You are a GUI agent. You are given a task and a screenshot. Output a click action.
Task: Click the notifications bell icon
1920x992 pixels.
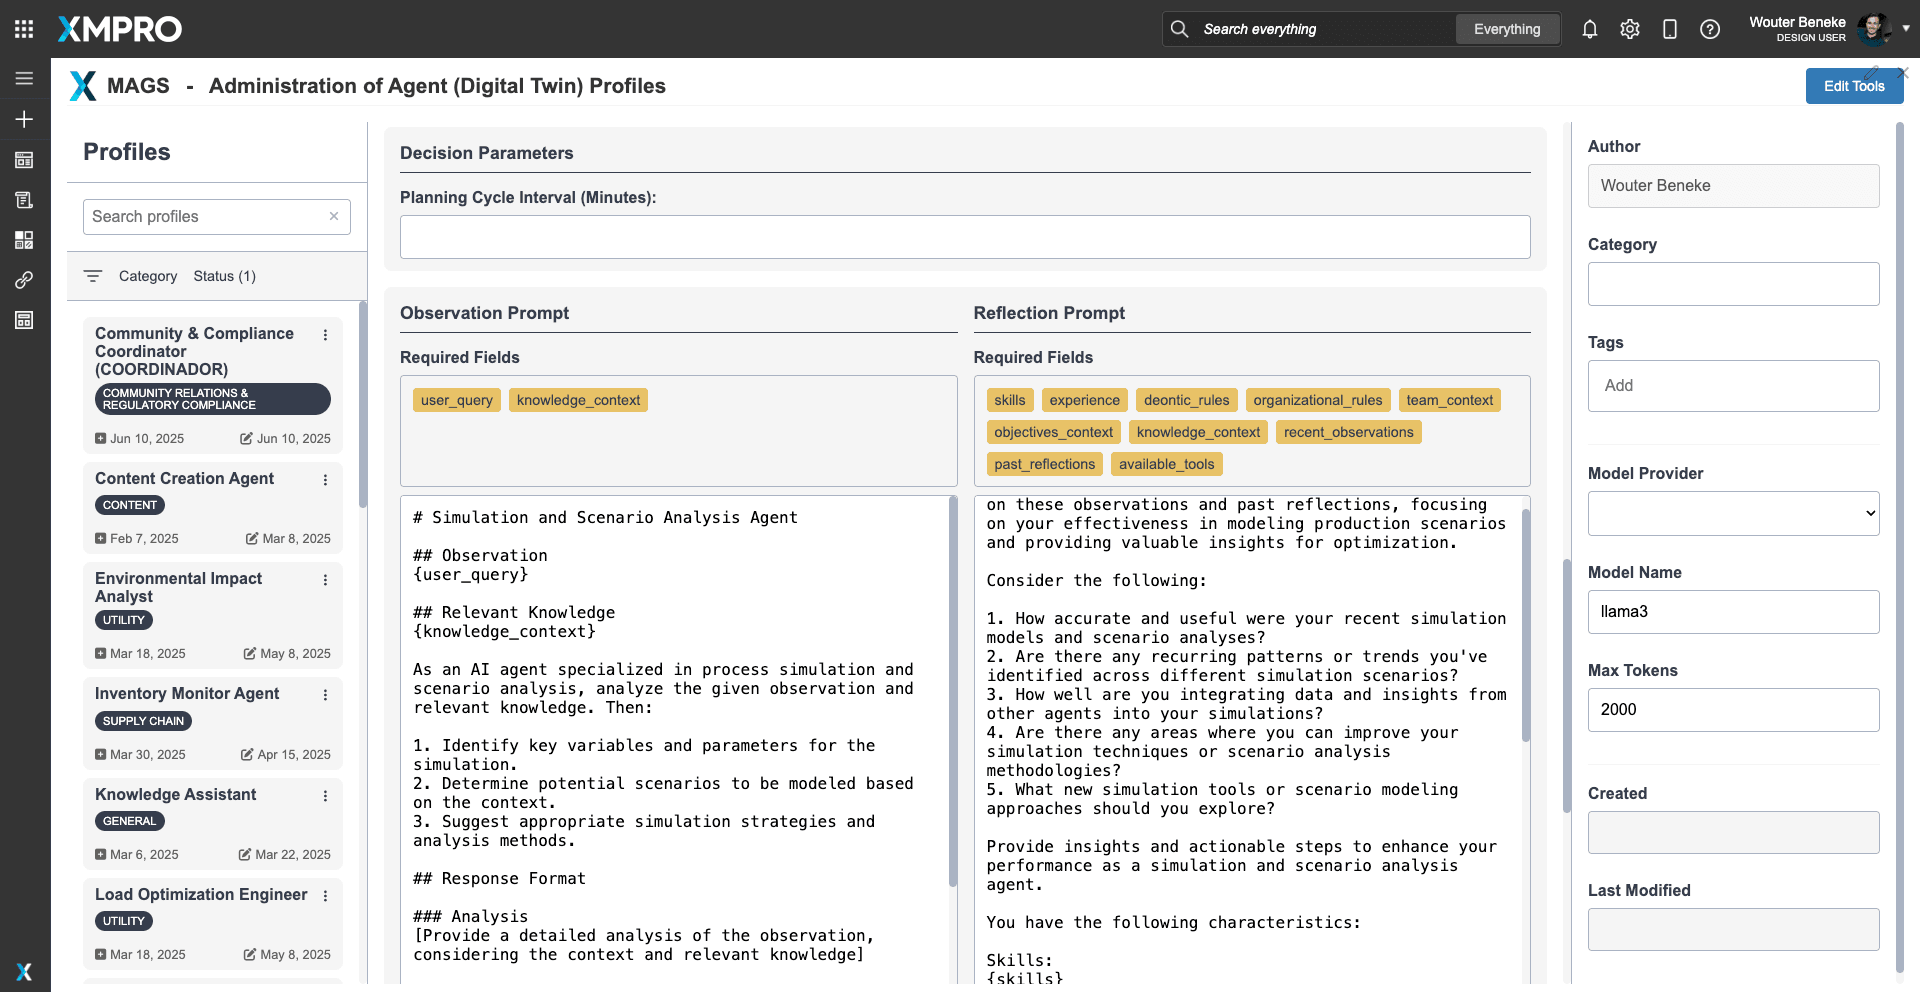click(1590, 29)
